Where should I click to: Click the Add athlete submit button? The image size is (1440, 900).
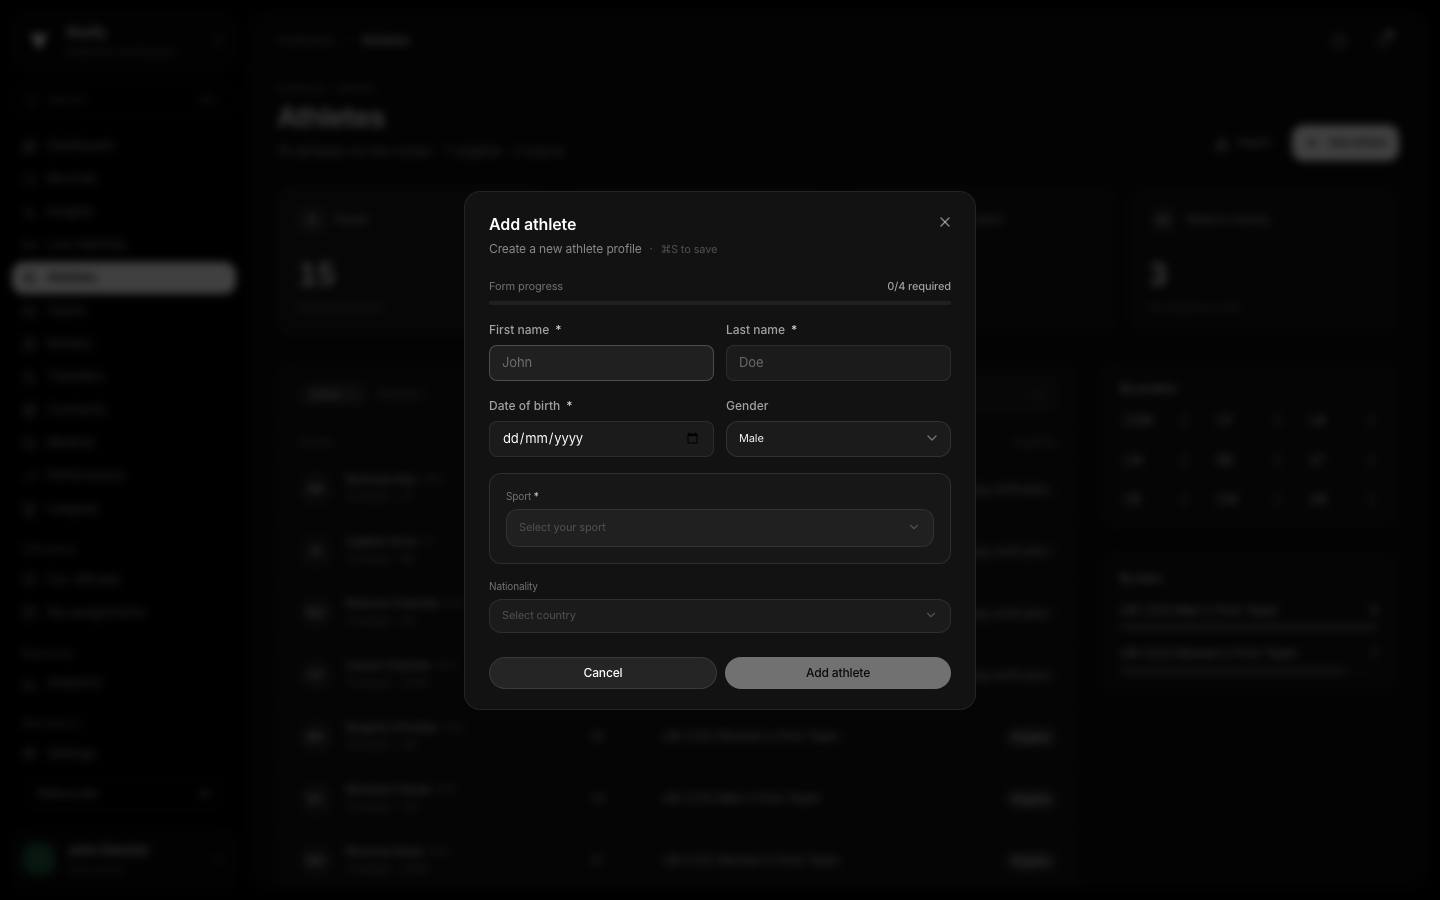click(838, 673)
